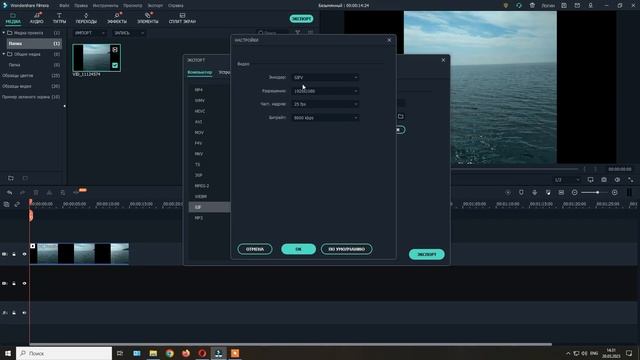Click the preview playback progress bar
Image resolution: width=640 pixels, height=360 pixels.
514,169
